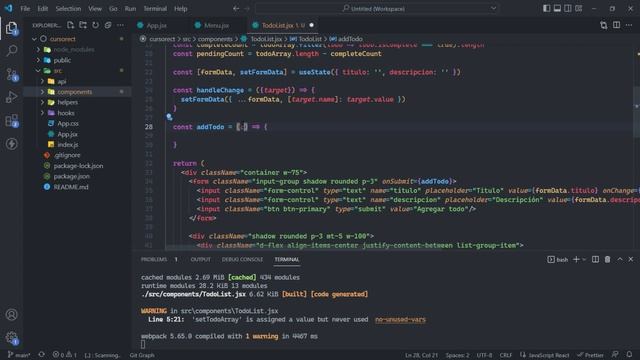The image size is (640, 360).
Task: Expand the public folder
Action: [38, 60]
